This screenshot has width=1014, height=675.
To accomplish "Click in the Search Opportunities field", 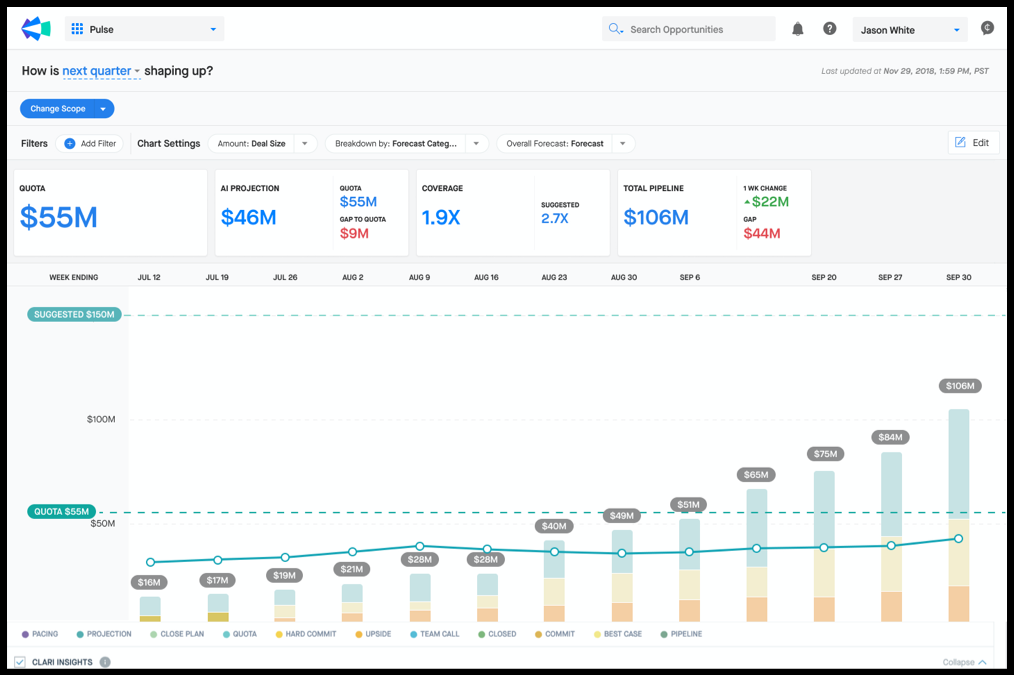I will (689, 29).
